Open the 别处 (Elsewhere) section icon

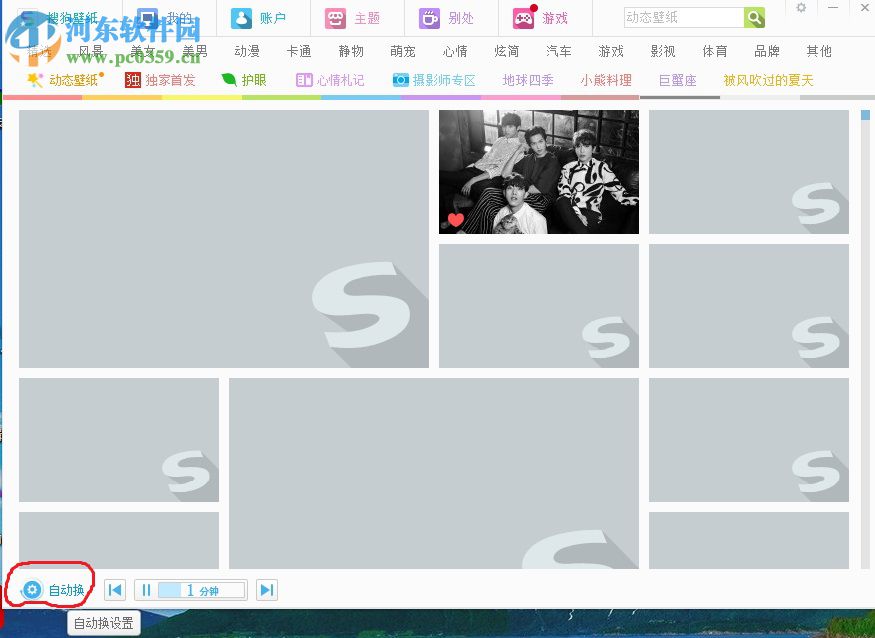pos(428,17)
